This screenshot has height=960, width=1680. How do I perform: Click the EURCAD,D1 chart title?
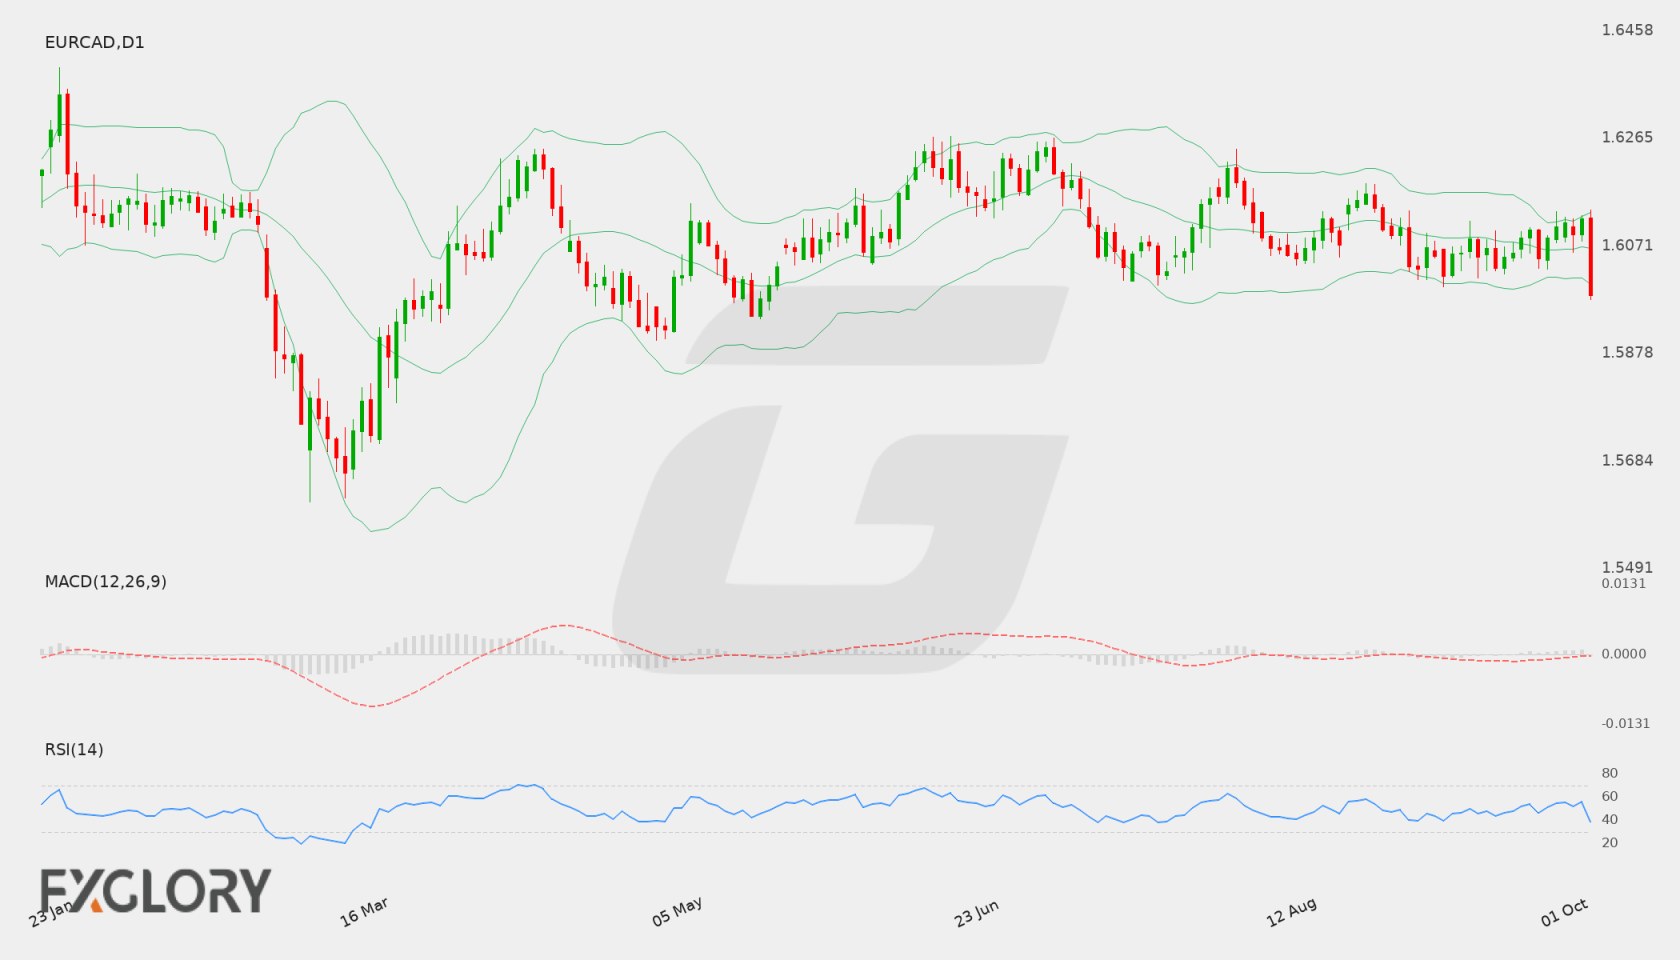coord(94,42)
